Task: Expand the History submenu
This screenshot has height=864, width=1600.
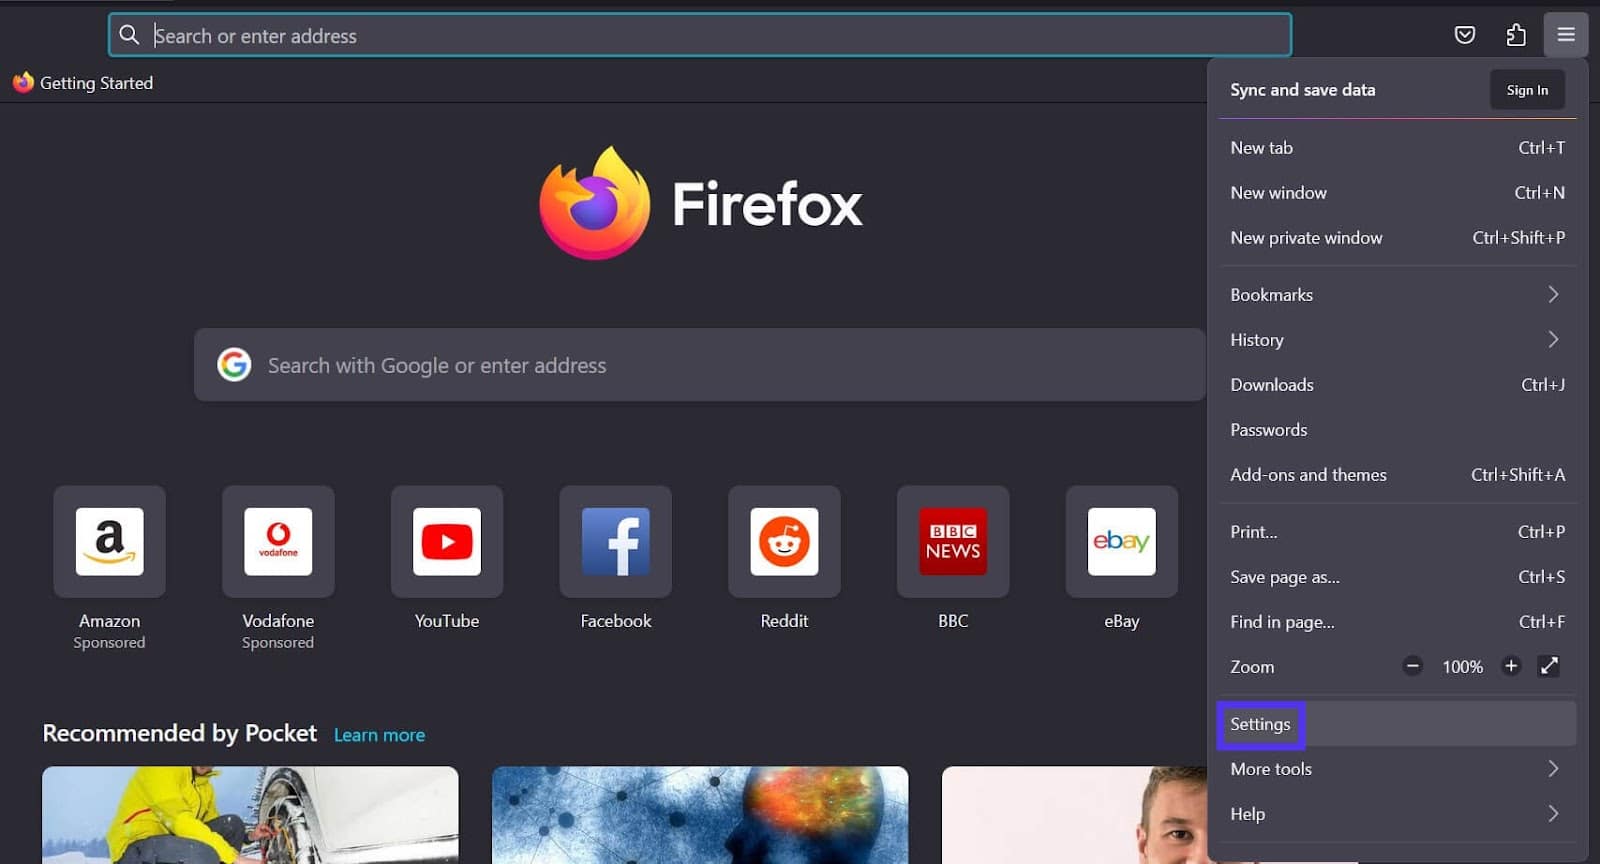Action: point(1397,339)
